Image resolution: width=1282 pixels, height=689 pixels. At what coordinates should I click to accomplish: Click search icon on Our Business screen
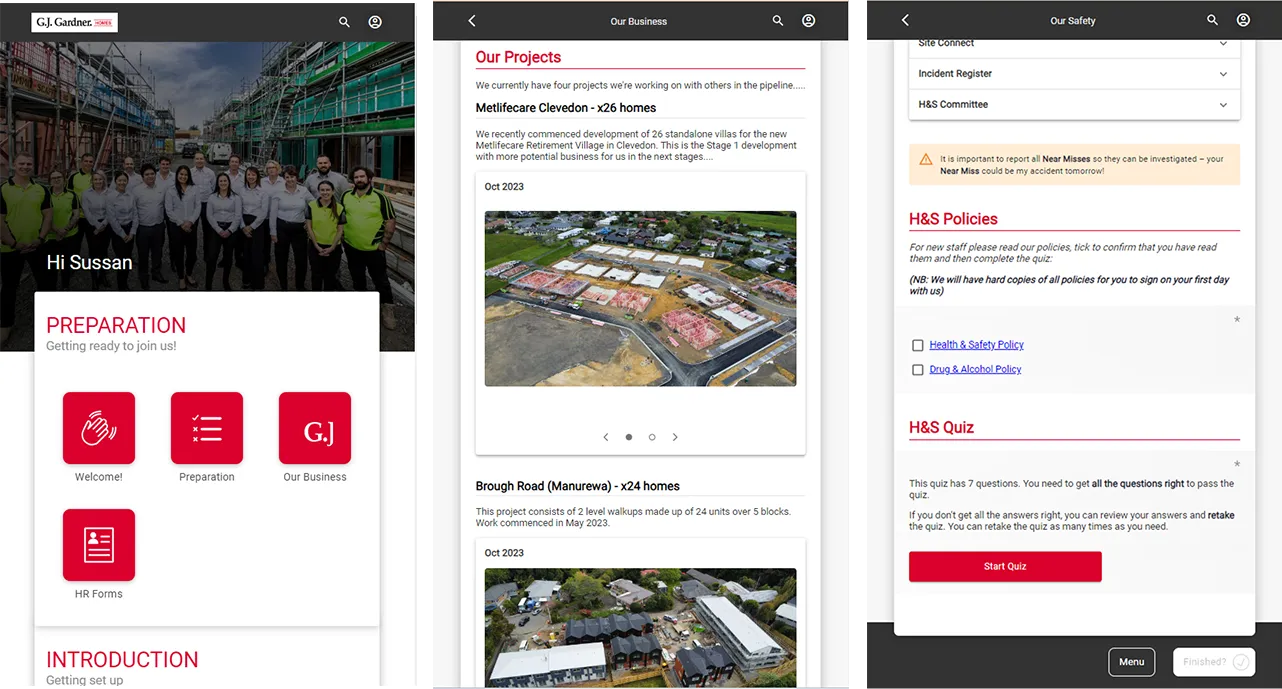click(778, 21)
